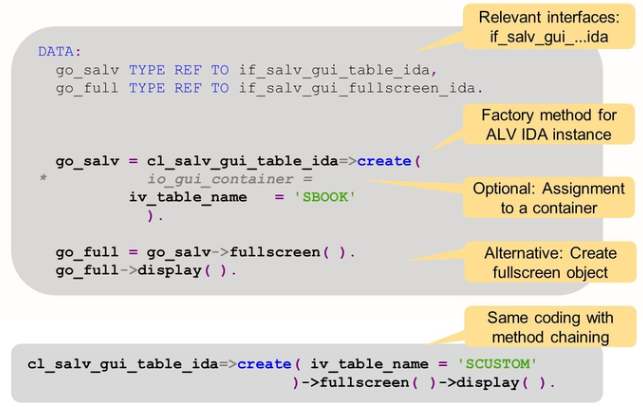Click the DATA: keyword in the code
The width and height of the screenshot is (643, 407).
point(58,51)
